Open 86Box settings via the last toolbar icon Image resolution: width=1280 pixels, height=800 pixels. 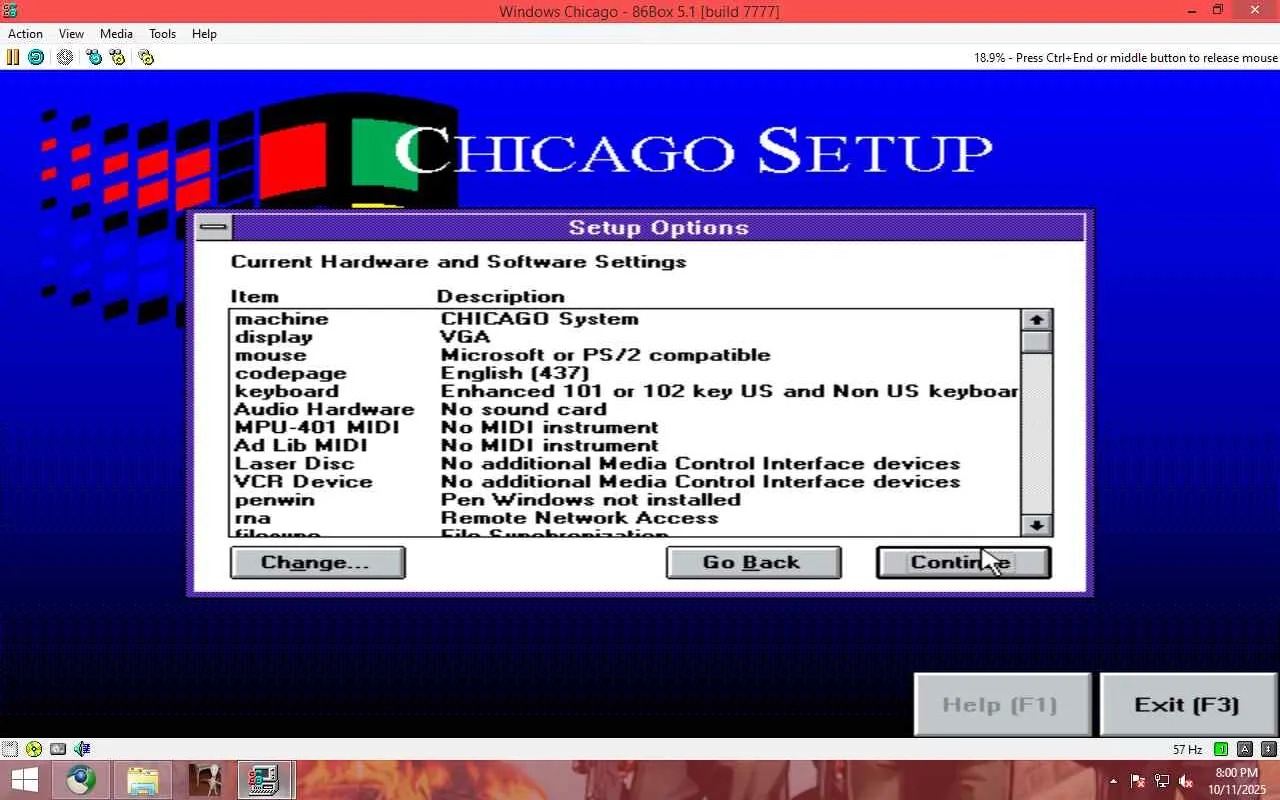[146, 57]
